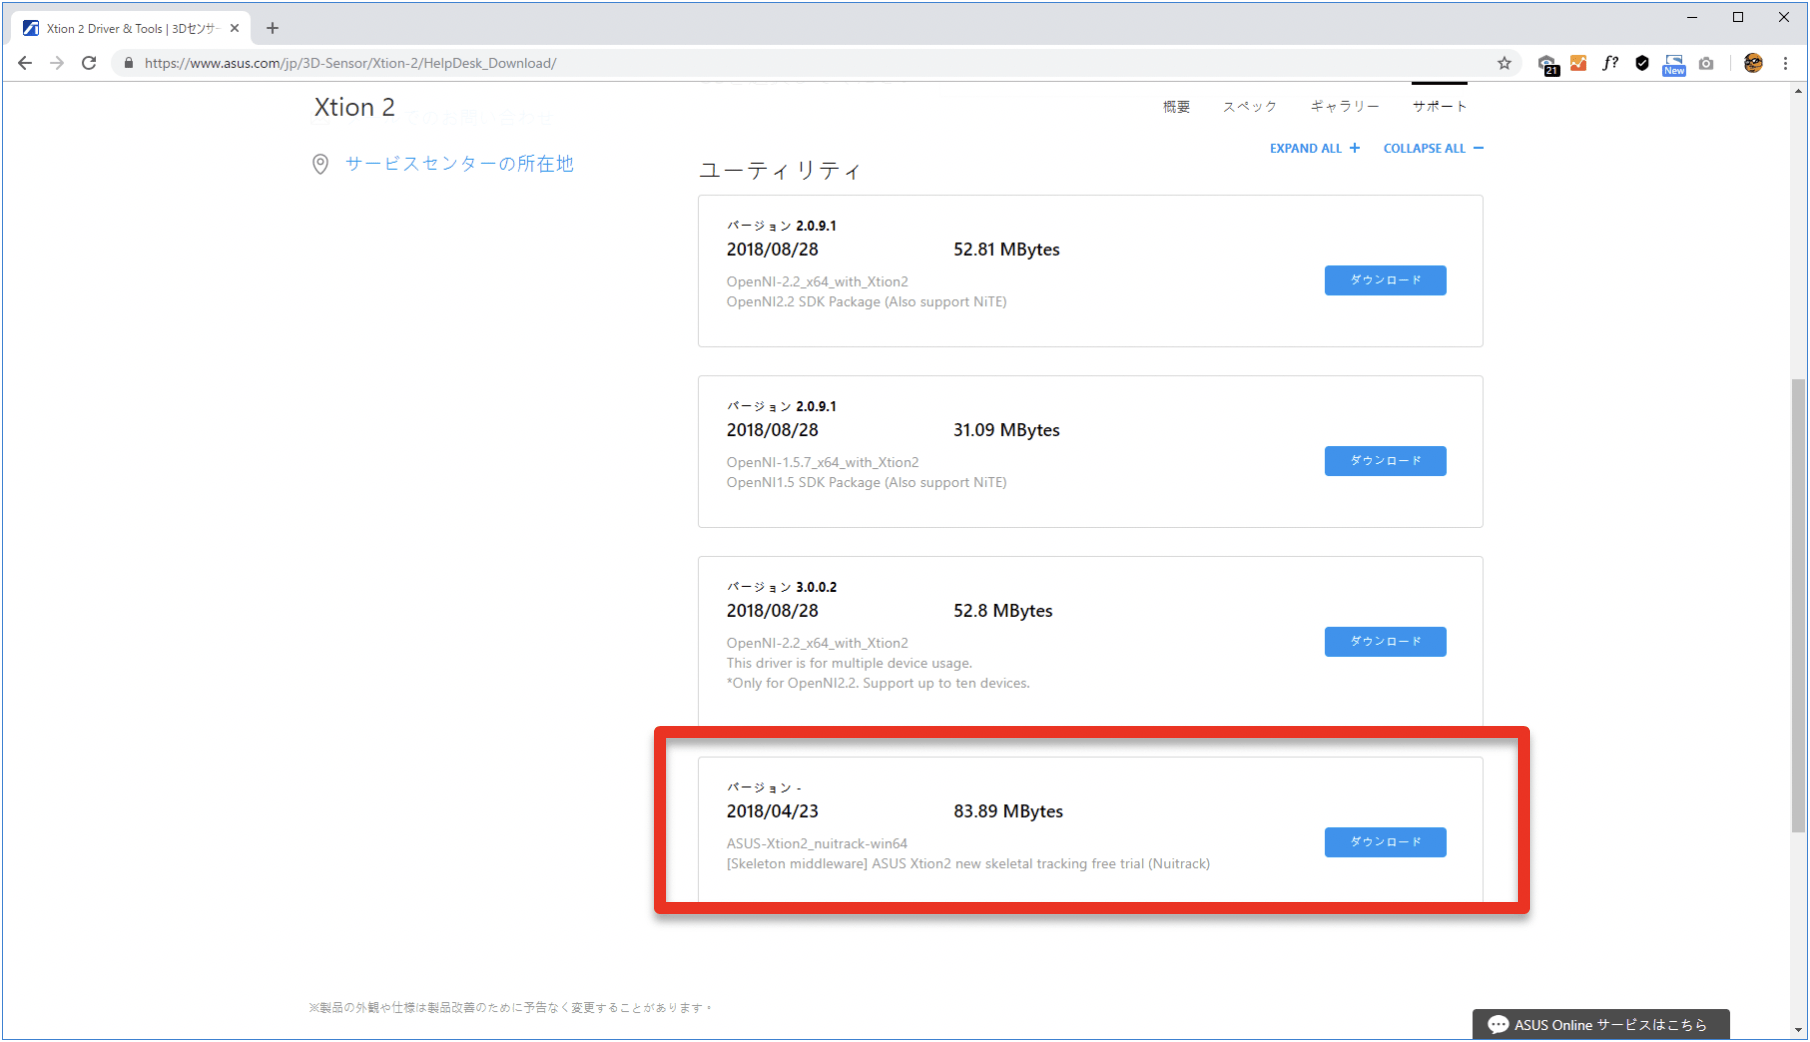The height and width of the screenshot is (1042, 1810).
Task: Open Chrome three-dot menu
Action: pos(1785,63)
